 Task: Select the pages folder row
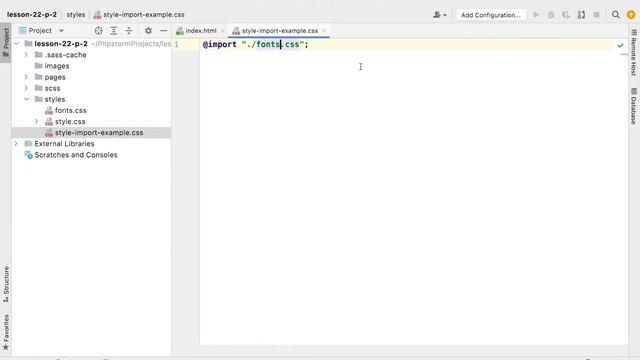point(91,77)
